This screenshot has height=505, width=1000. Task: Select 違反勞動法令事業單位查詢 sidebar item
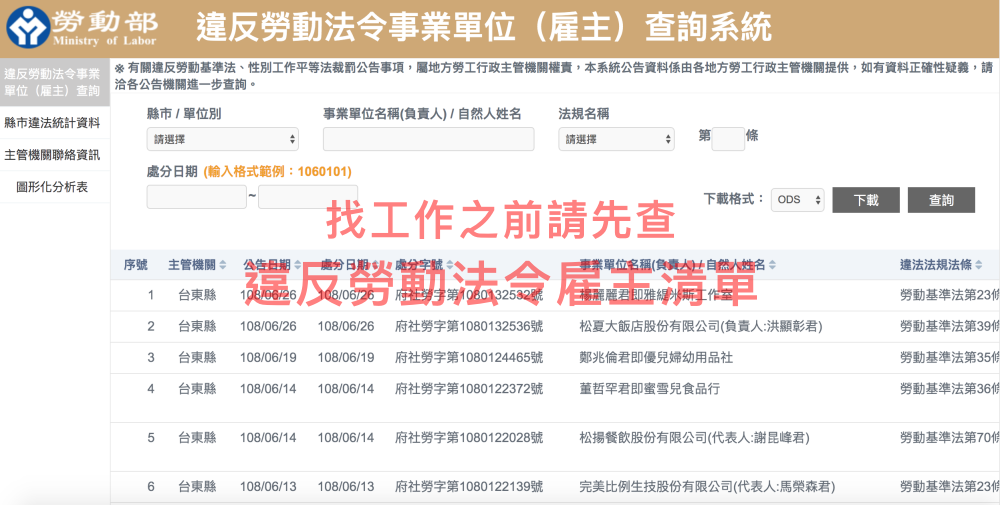tap(52, 82)
